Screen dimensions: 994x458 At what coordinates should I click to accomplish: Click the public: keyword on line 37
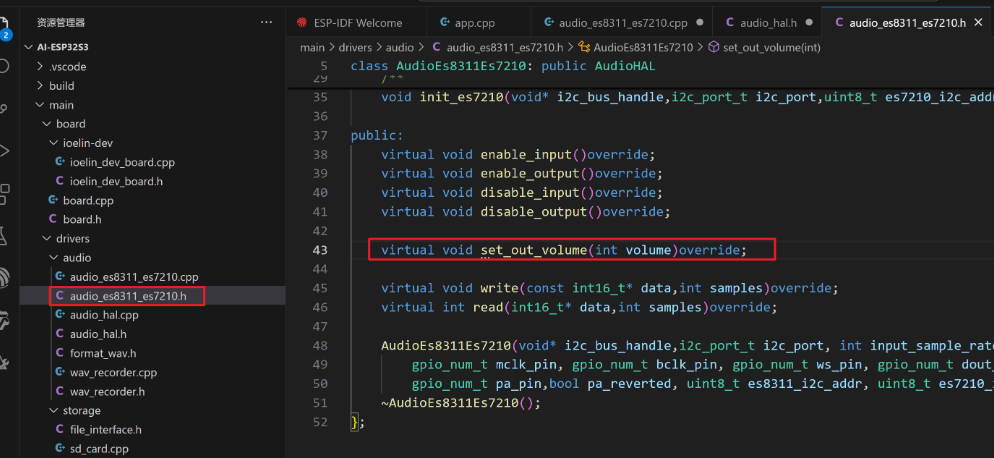click(377, 135)
